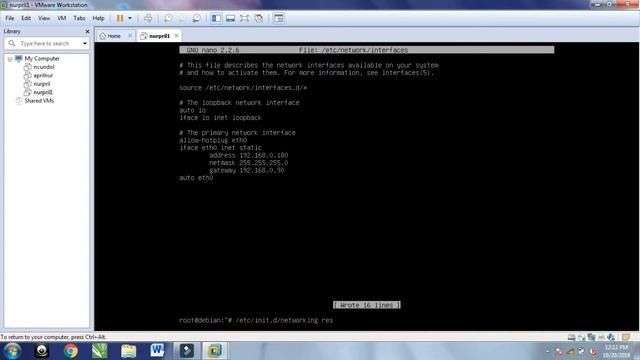Open the Tabs menu
Screen dimensions: 640x360
point(79,18)
